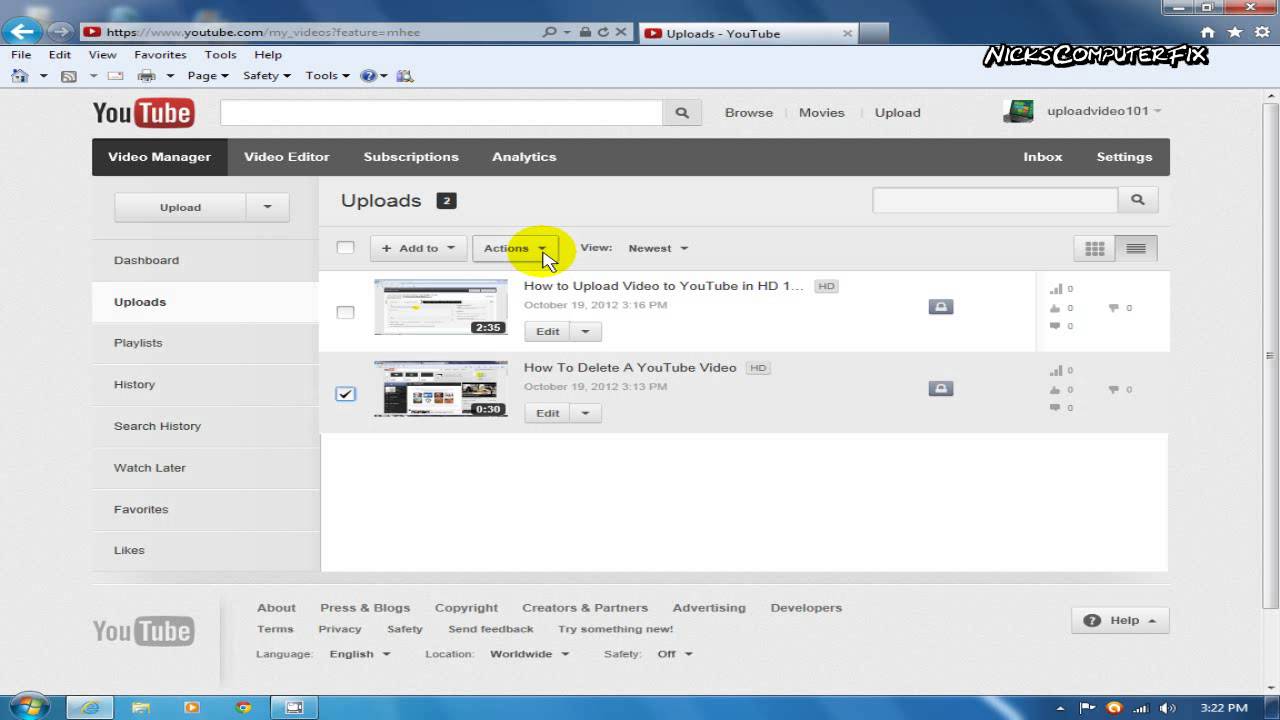Click the sidebar Upload button

[180, 207]
